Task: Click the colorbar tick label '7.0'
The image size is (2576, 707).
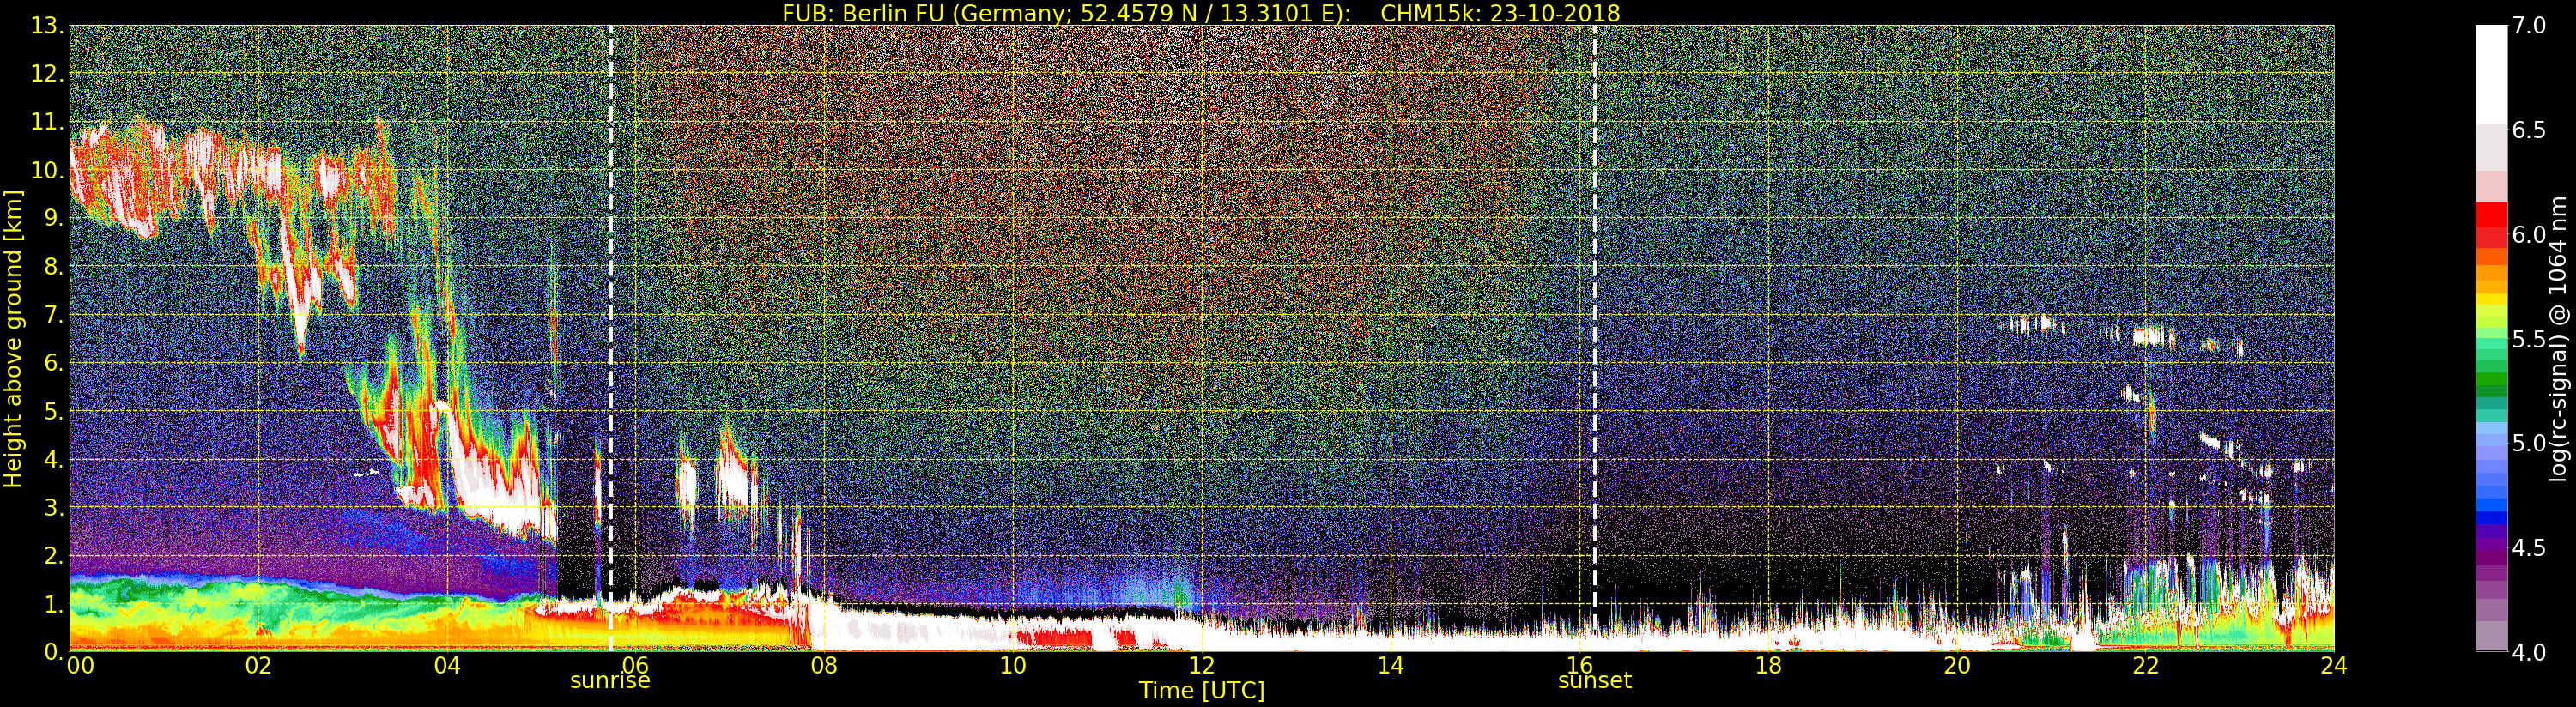Action: coord(2529,25)
